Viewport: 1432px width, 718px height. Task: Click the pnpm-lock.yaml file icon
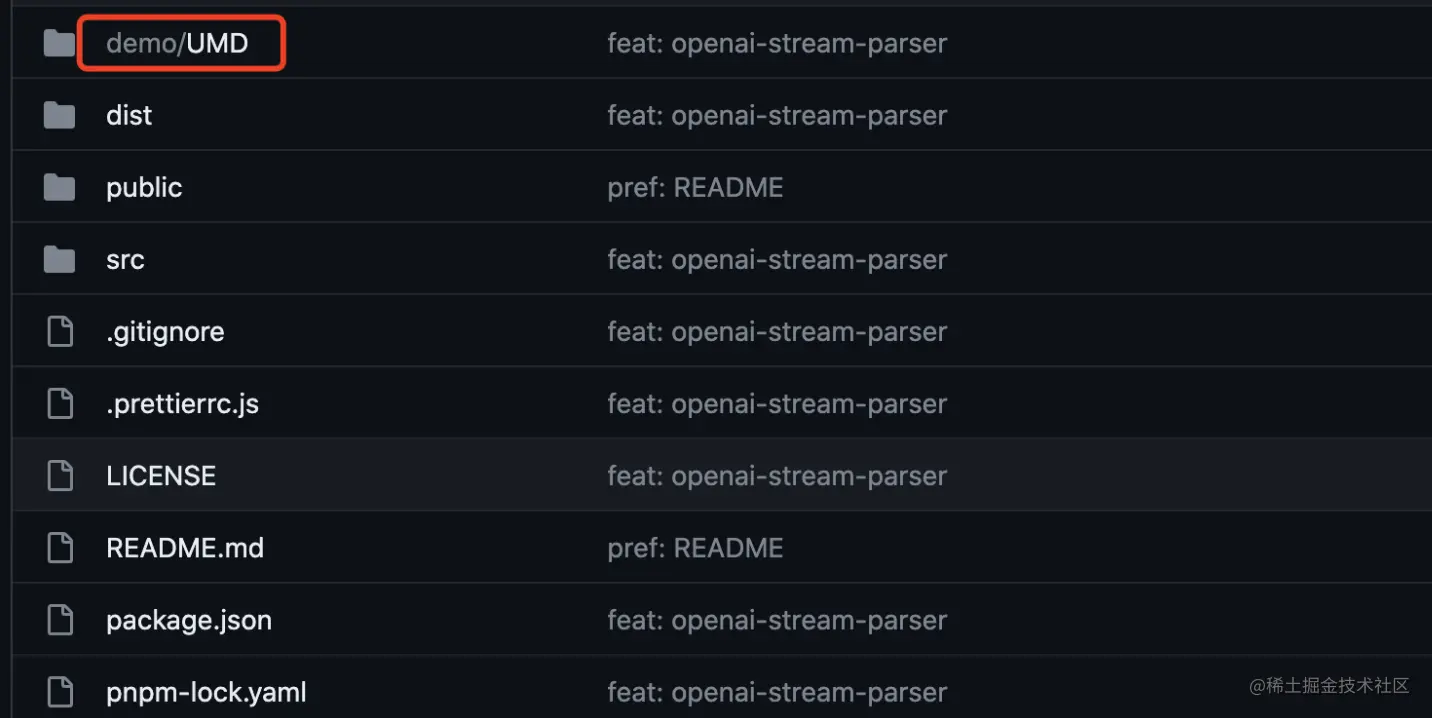[60, 692]
